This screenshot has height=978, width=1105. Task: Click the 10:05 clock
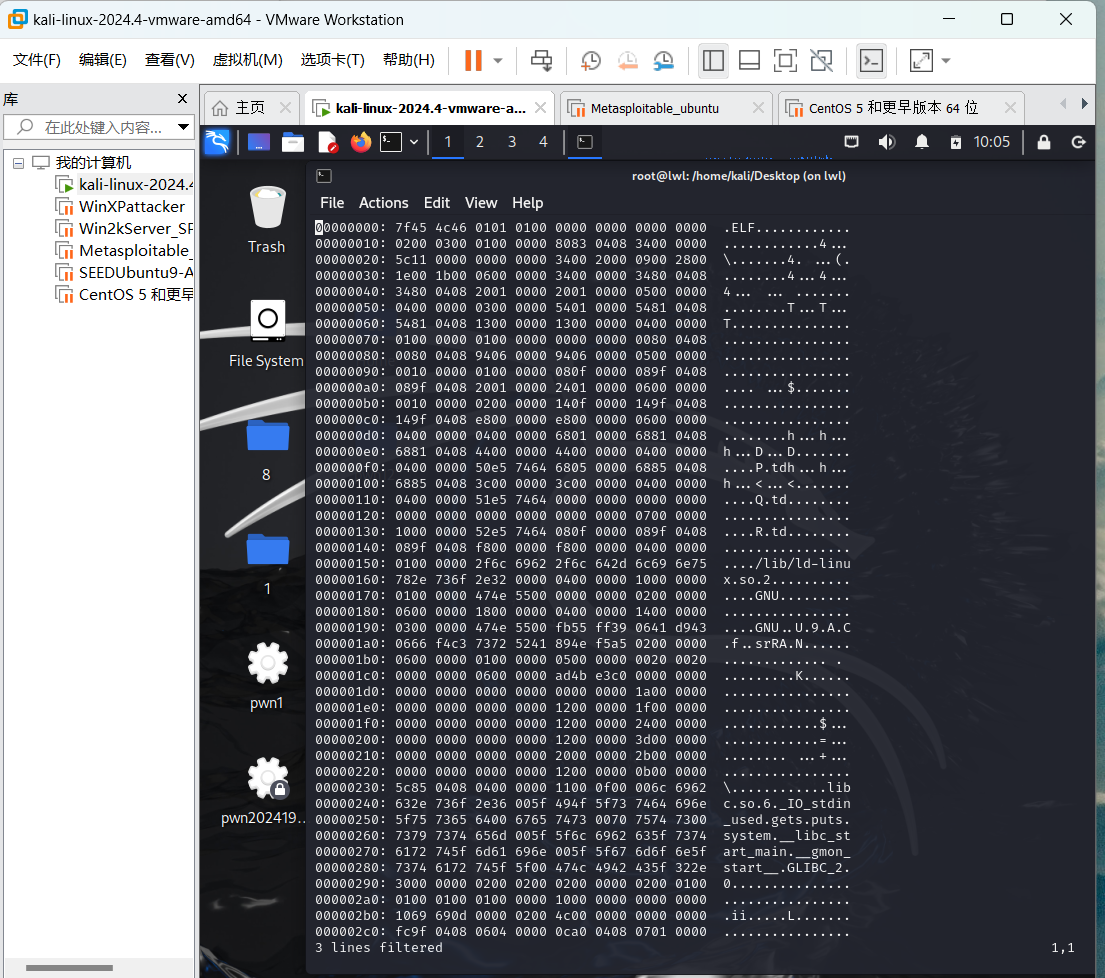coord(992,142)
